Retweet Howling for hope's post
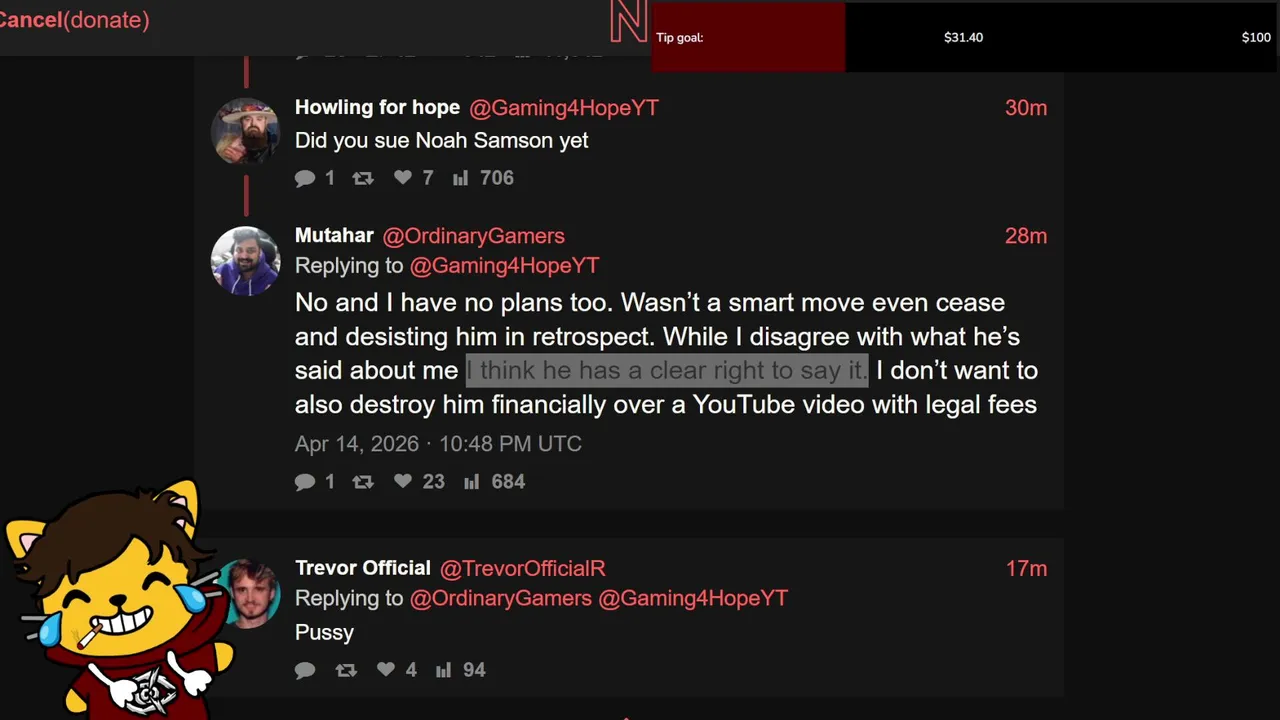The height and width of the screenshot is (720, 1280). [x=363, y=178]
